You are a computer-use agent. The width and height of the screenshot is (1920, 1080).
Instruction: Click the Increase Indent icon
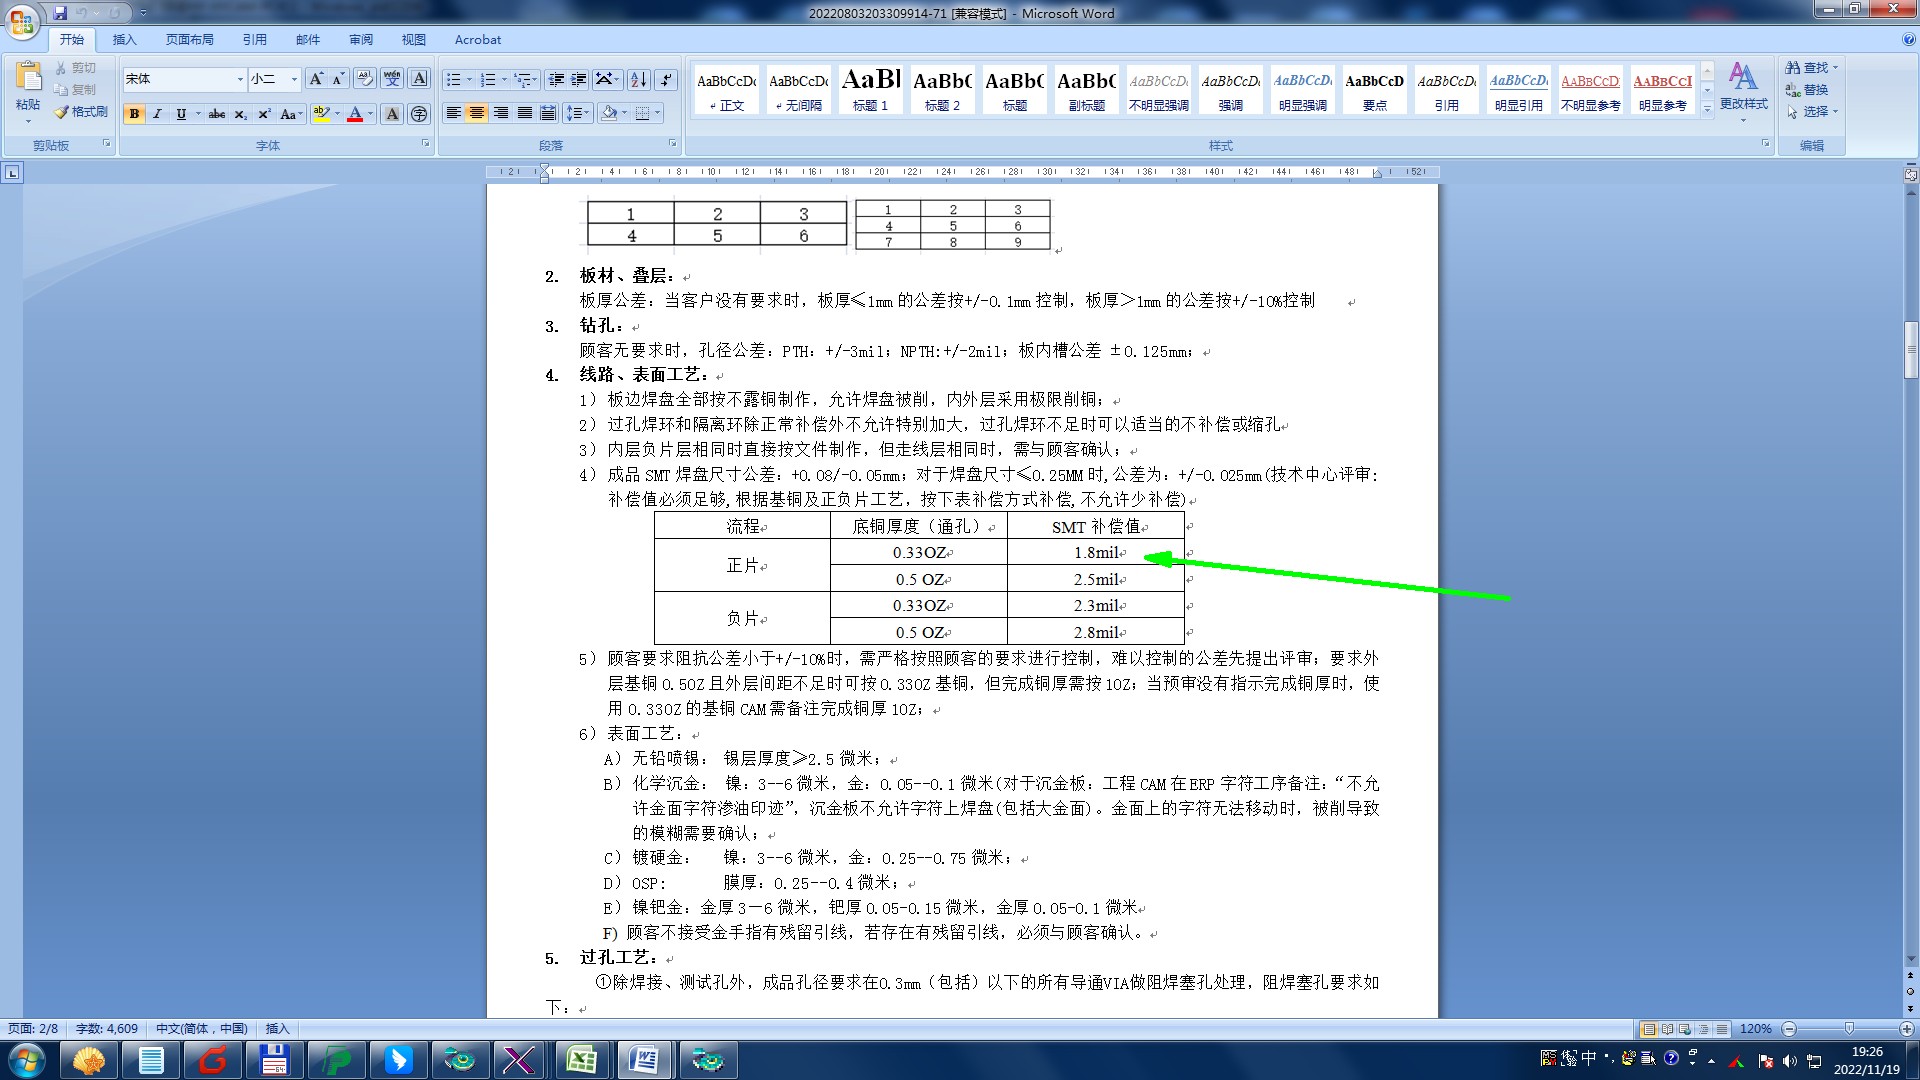579,79
